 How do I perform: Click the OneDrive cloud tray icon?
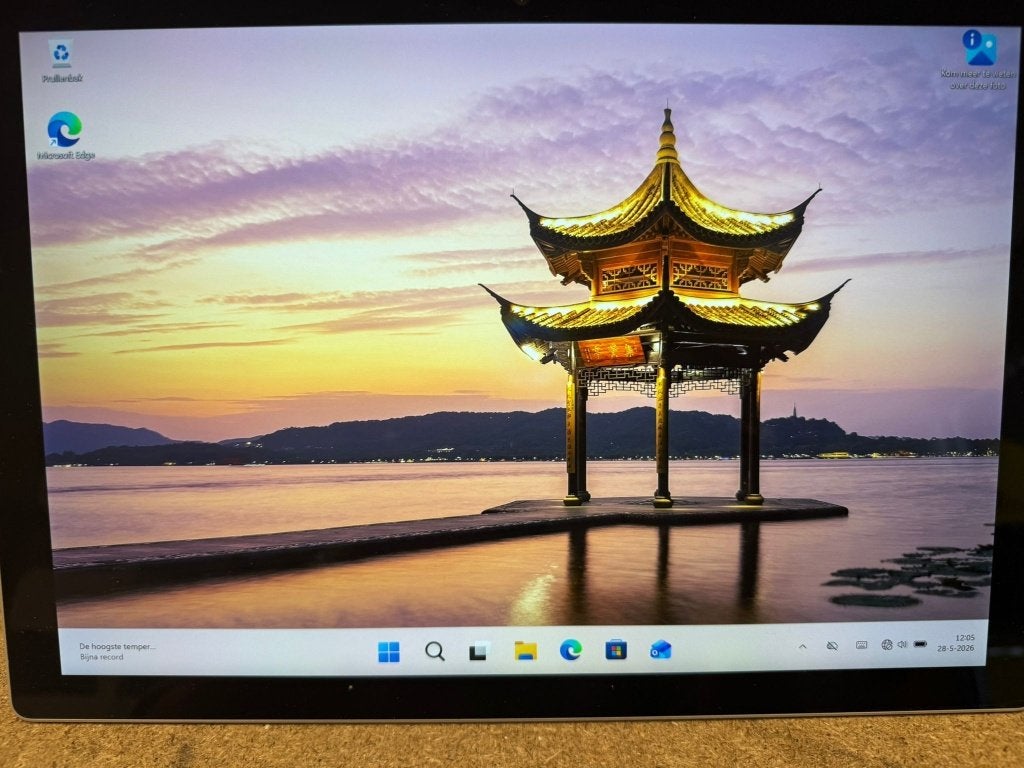(x=832, y=646)
